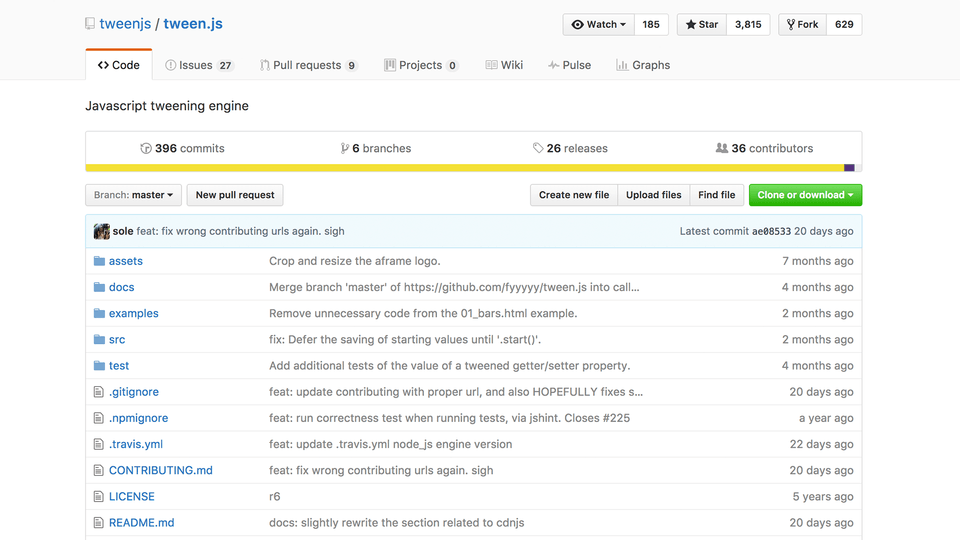Open the Watch notifications dropdown
Image resolution: width=960 pixels, height=540 pixels.
click(x=599, y=24)
